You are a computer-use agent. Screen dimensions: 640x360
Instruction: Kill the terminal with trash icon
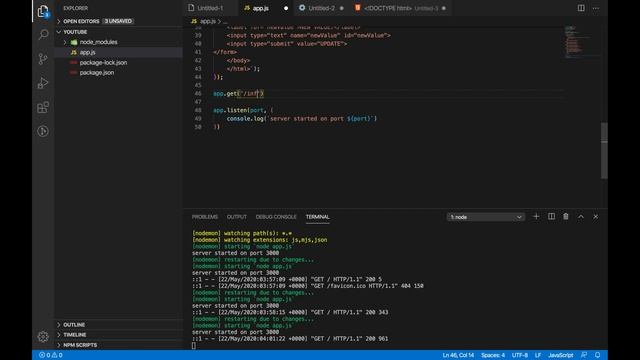566,217
